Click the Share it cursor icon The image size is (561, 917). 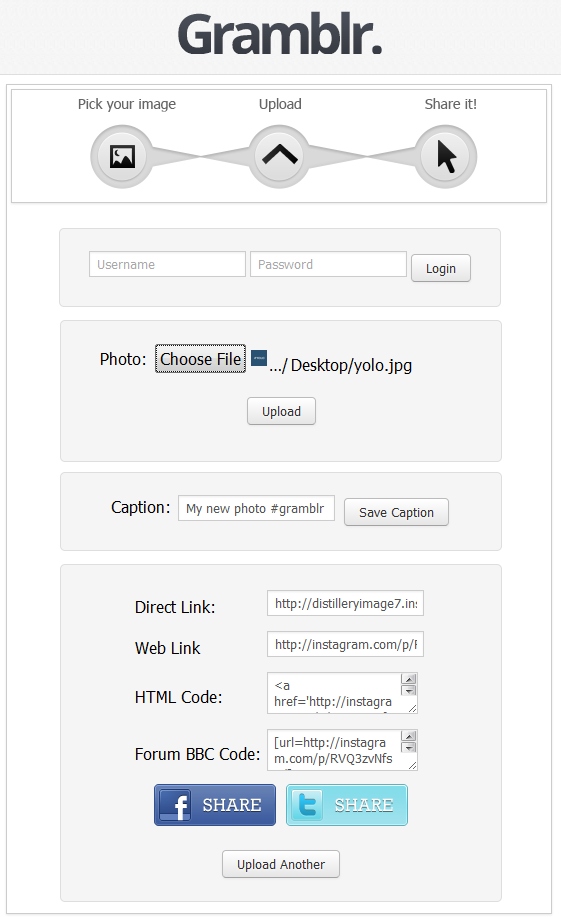[446, 157]
